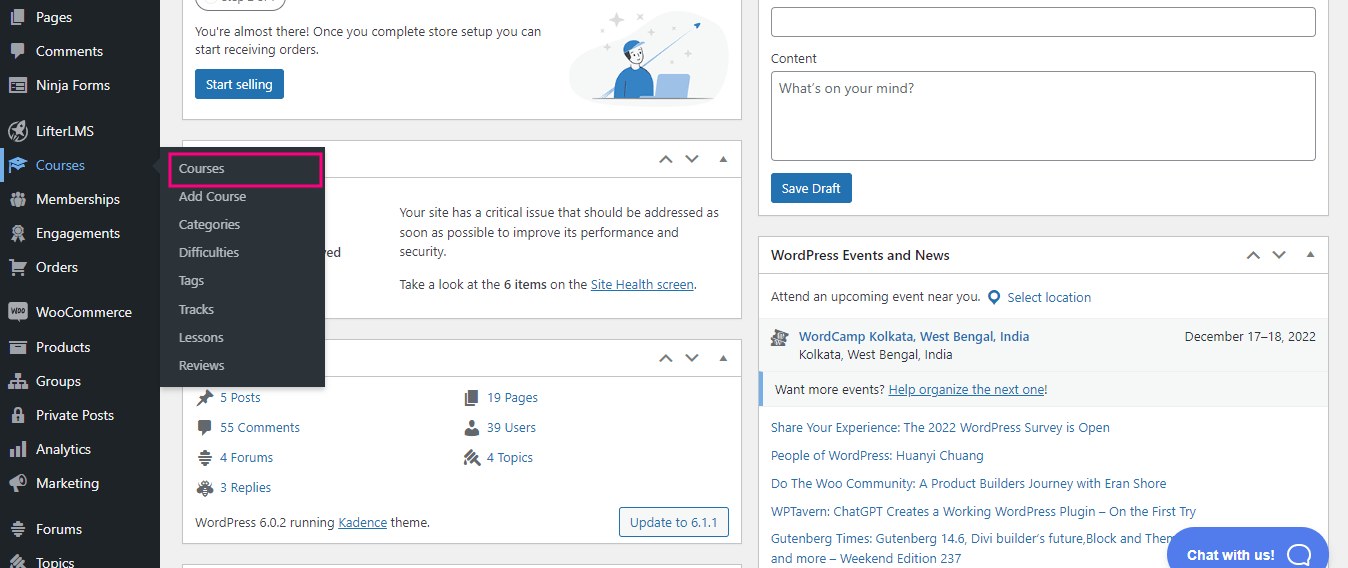Screen dimensions: 1348x568
Task: Open the Do The Woo Community link
Action: [x=968, y=483]
